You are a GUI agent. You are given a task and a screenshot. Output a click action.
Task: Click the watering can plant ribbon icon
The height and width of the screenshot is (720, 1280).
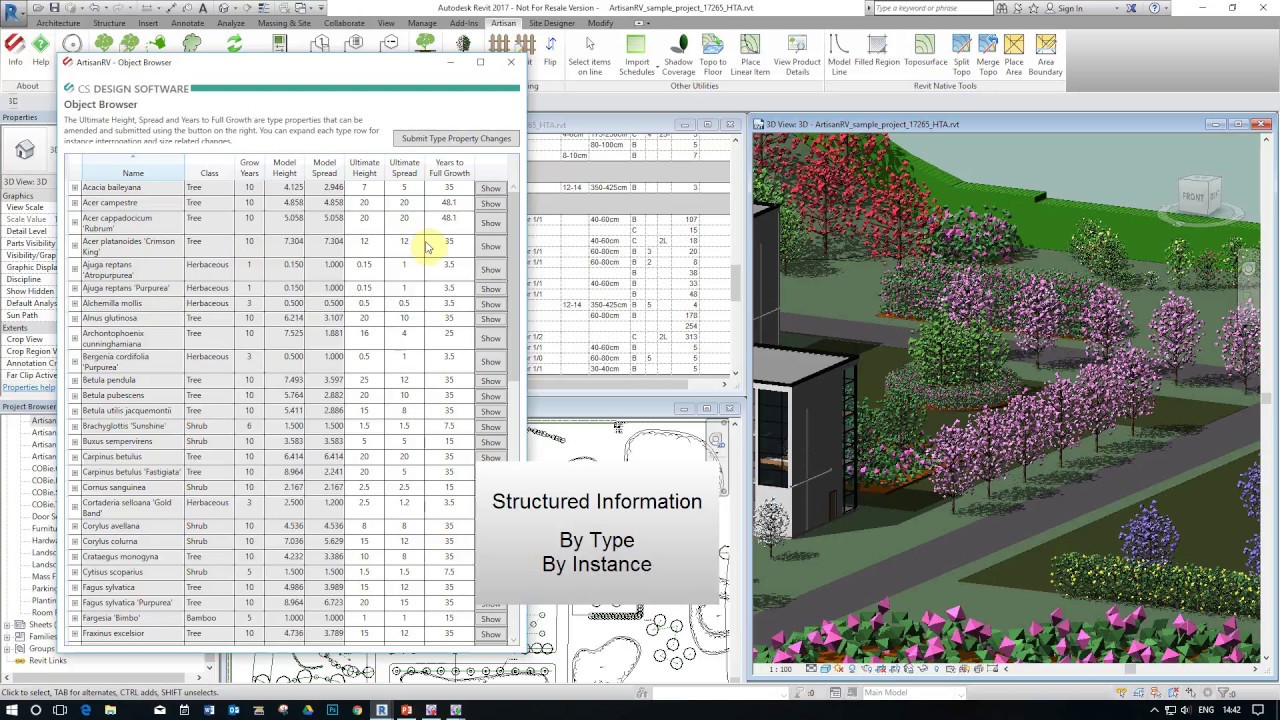tap(157, 44)
